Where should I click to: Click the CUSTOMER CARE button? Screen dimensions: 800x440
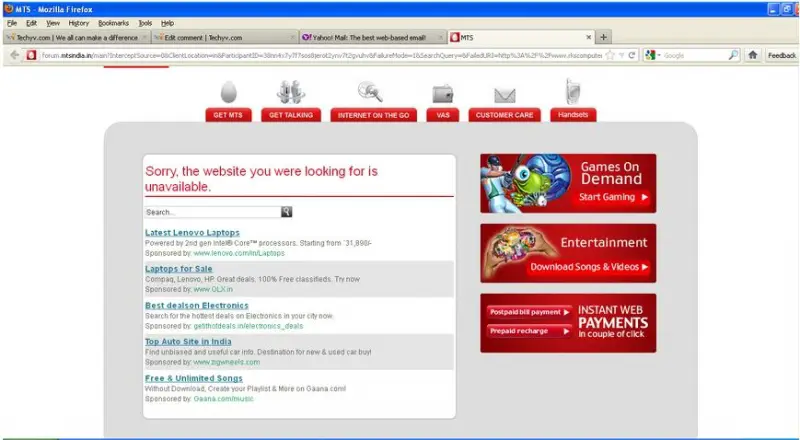[504, 115]
